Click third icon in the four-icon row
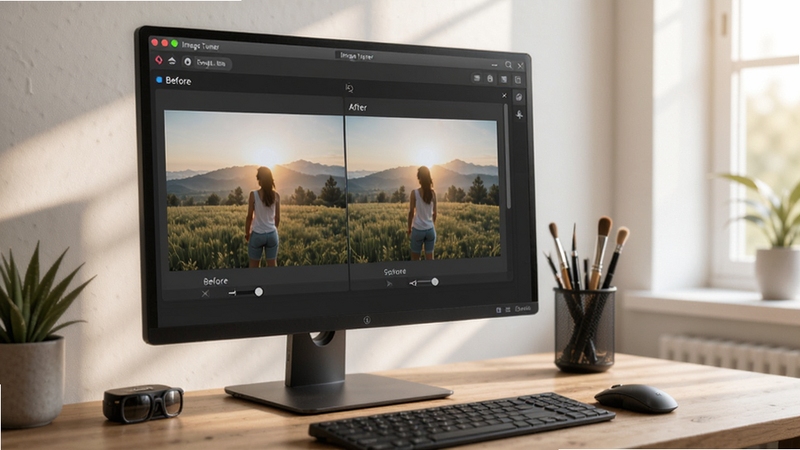800x450 pixels. point(504,79)
